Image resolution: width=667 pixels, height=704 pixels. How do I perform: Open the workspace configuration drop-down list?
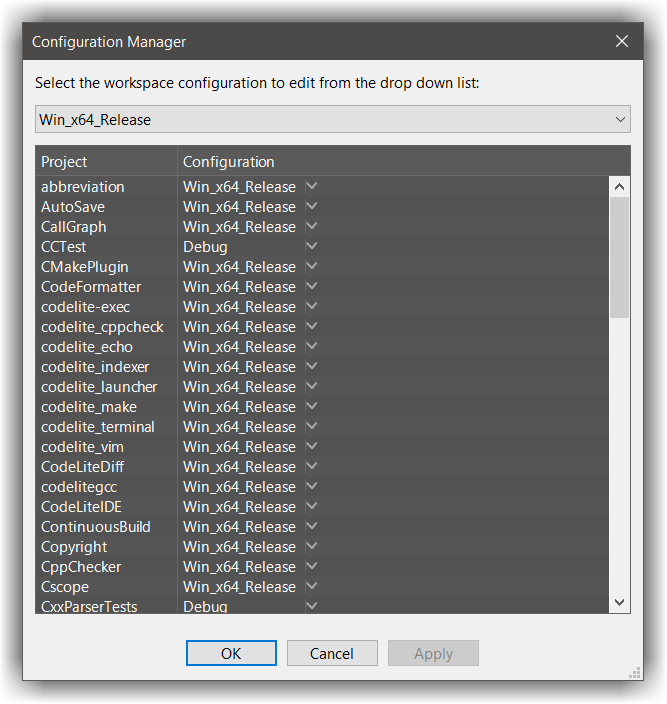click(333, 119)
